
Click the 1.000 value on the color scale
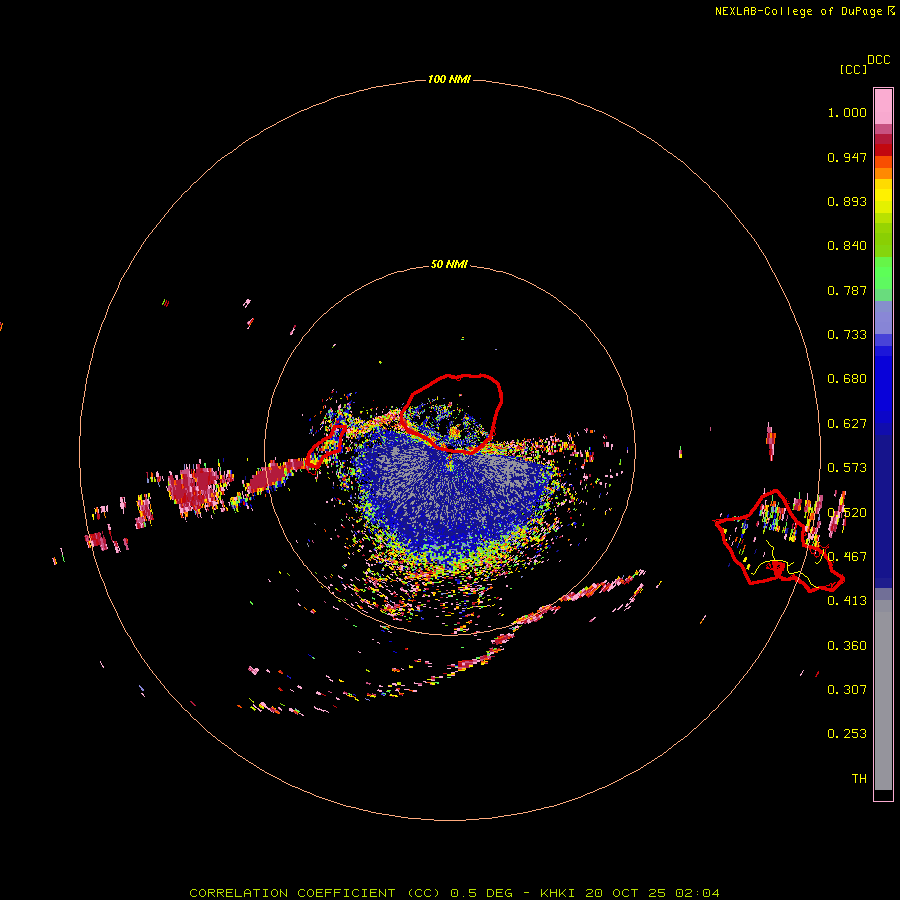pyautogui.click(x=847, y=112)
